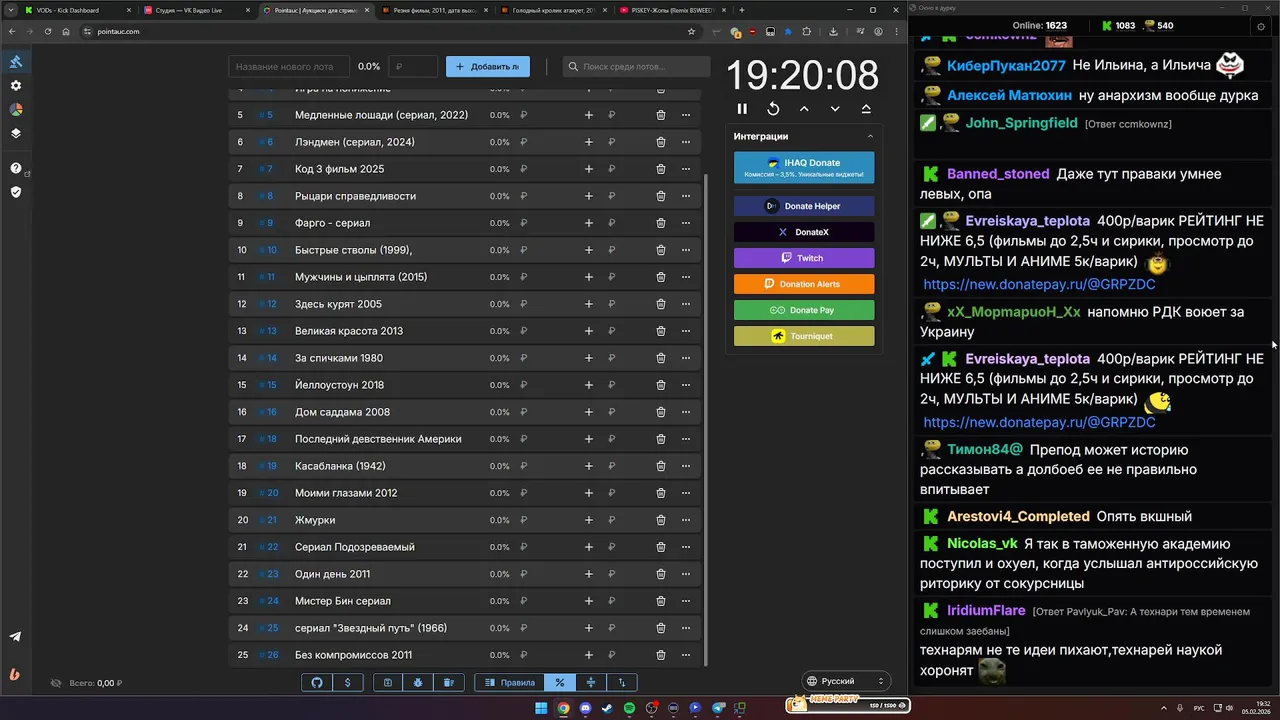1280x720 pixels.
Task: Connect Donation Alerts integration
Action: [804, 284]
